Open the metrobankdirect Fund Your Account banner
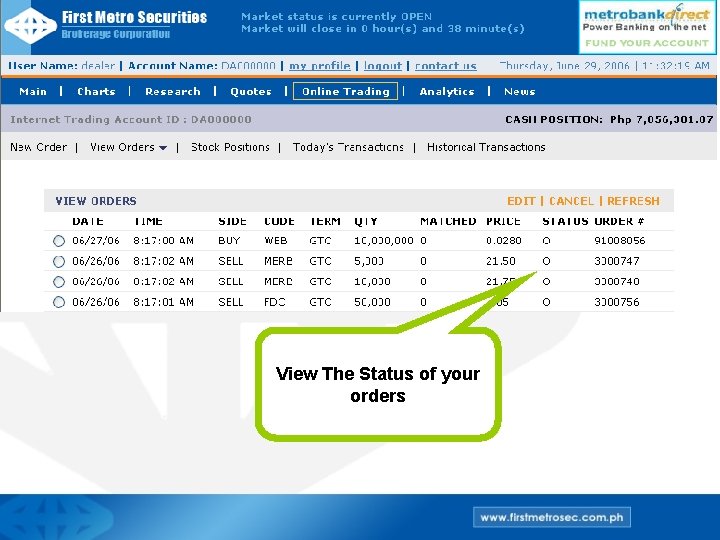Screen dimensions: 720x540 pos(647,27)
